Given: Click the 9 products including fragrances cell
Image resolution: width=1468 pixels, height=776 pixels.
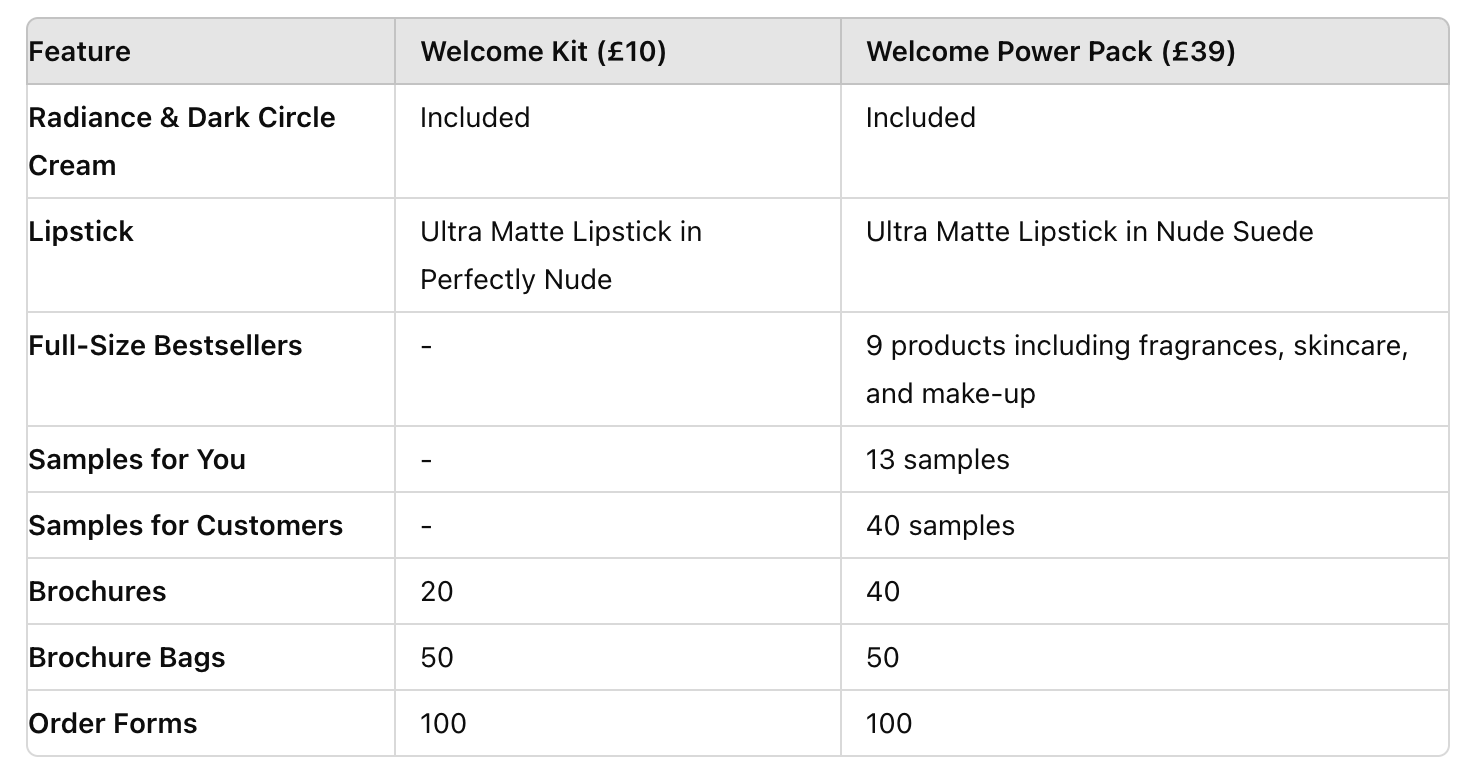Looking at the screenshot, I should (x=1137, y=369).
